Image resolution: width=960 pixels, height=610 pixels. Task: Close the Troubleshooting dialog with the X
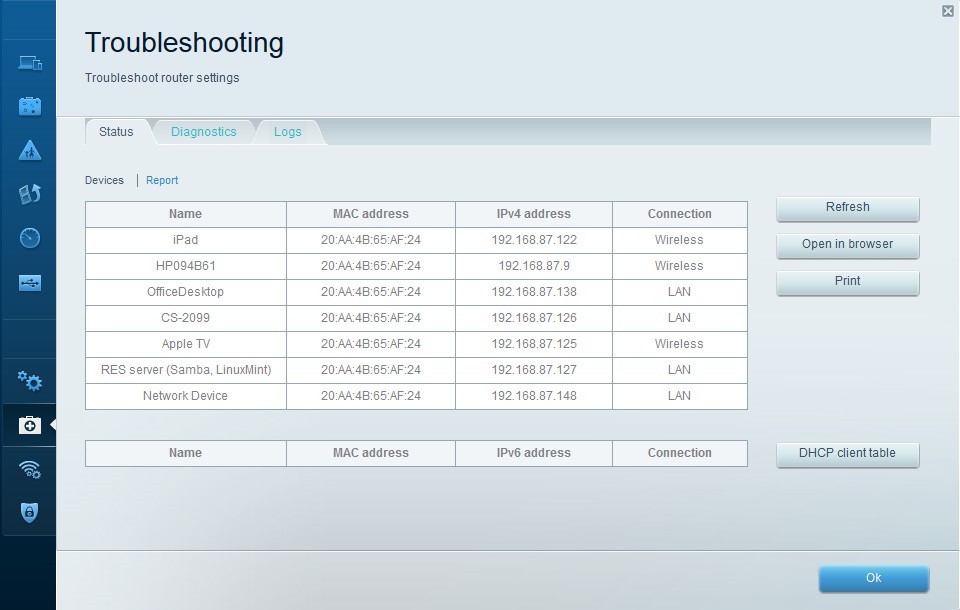coord(948,10)
